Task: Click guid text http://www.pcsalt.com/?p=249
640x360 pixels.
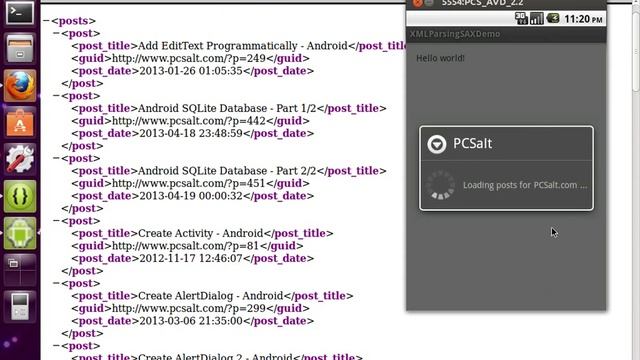Action: tap(189, 58)
